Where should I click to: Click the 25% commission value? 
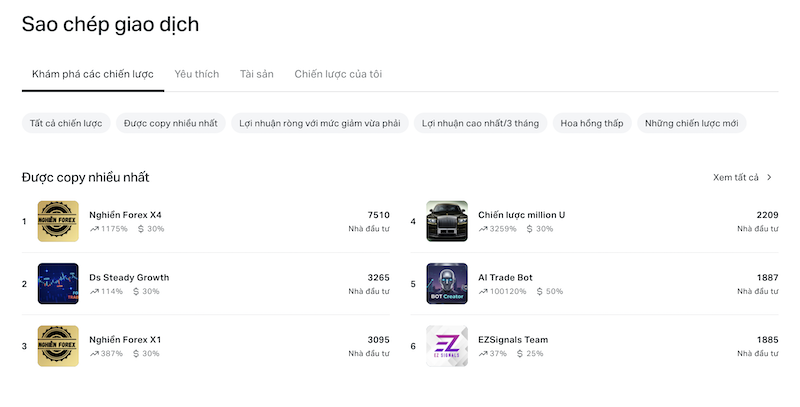(x=535, y=354)
